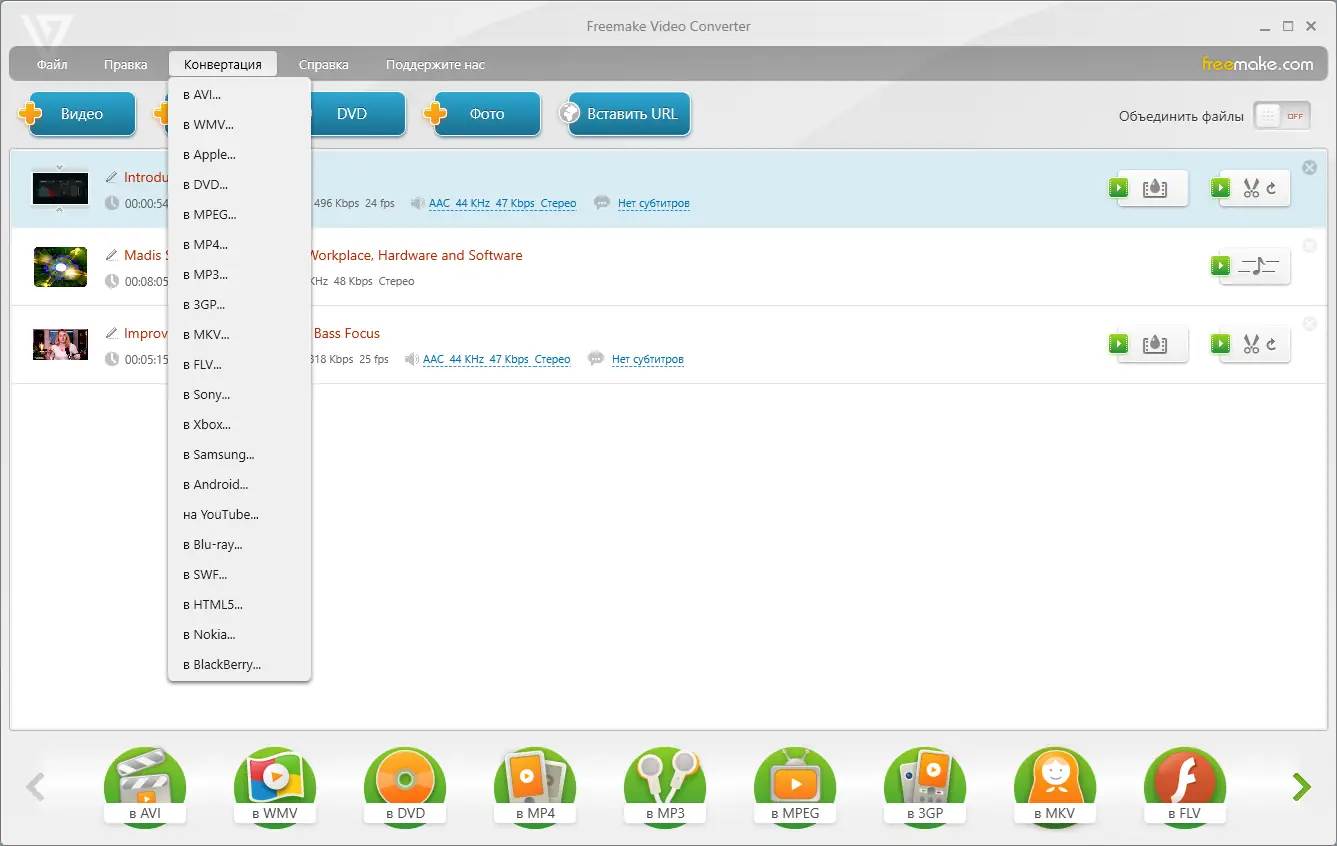The width and height of the screenshot is (1337, 846).
Task: Select 'в SWF...' in the Конвертация menu
Action: pos(240,575)
